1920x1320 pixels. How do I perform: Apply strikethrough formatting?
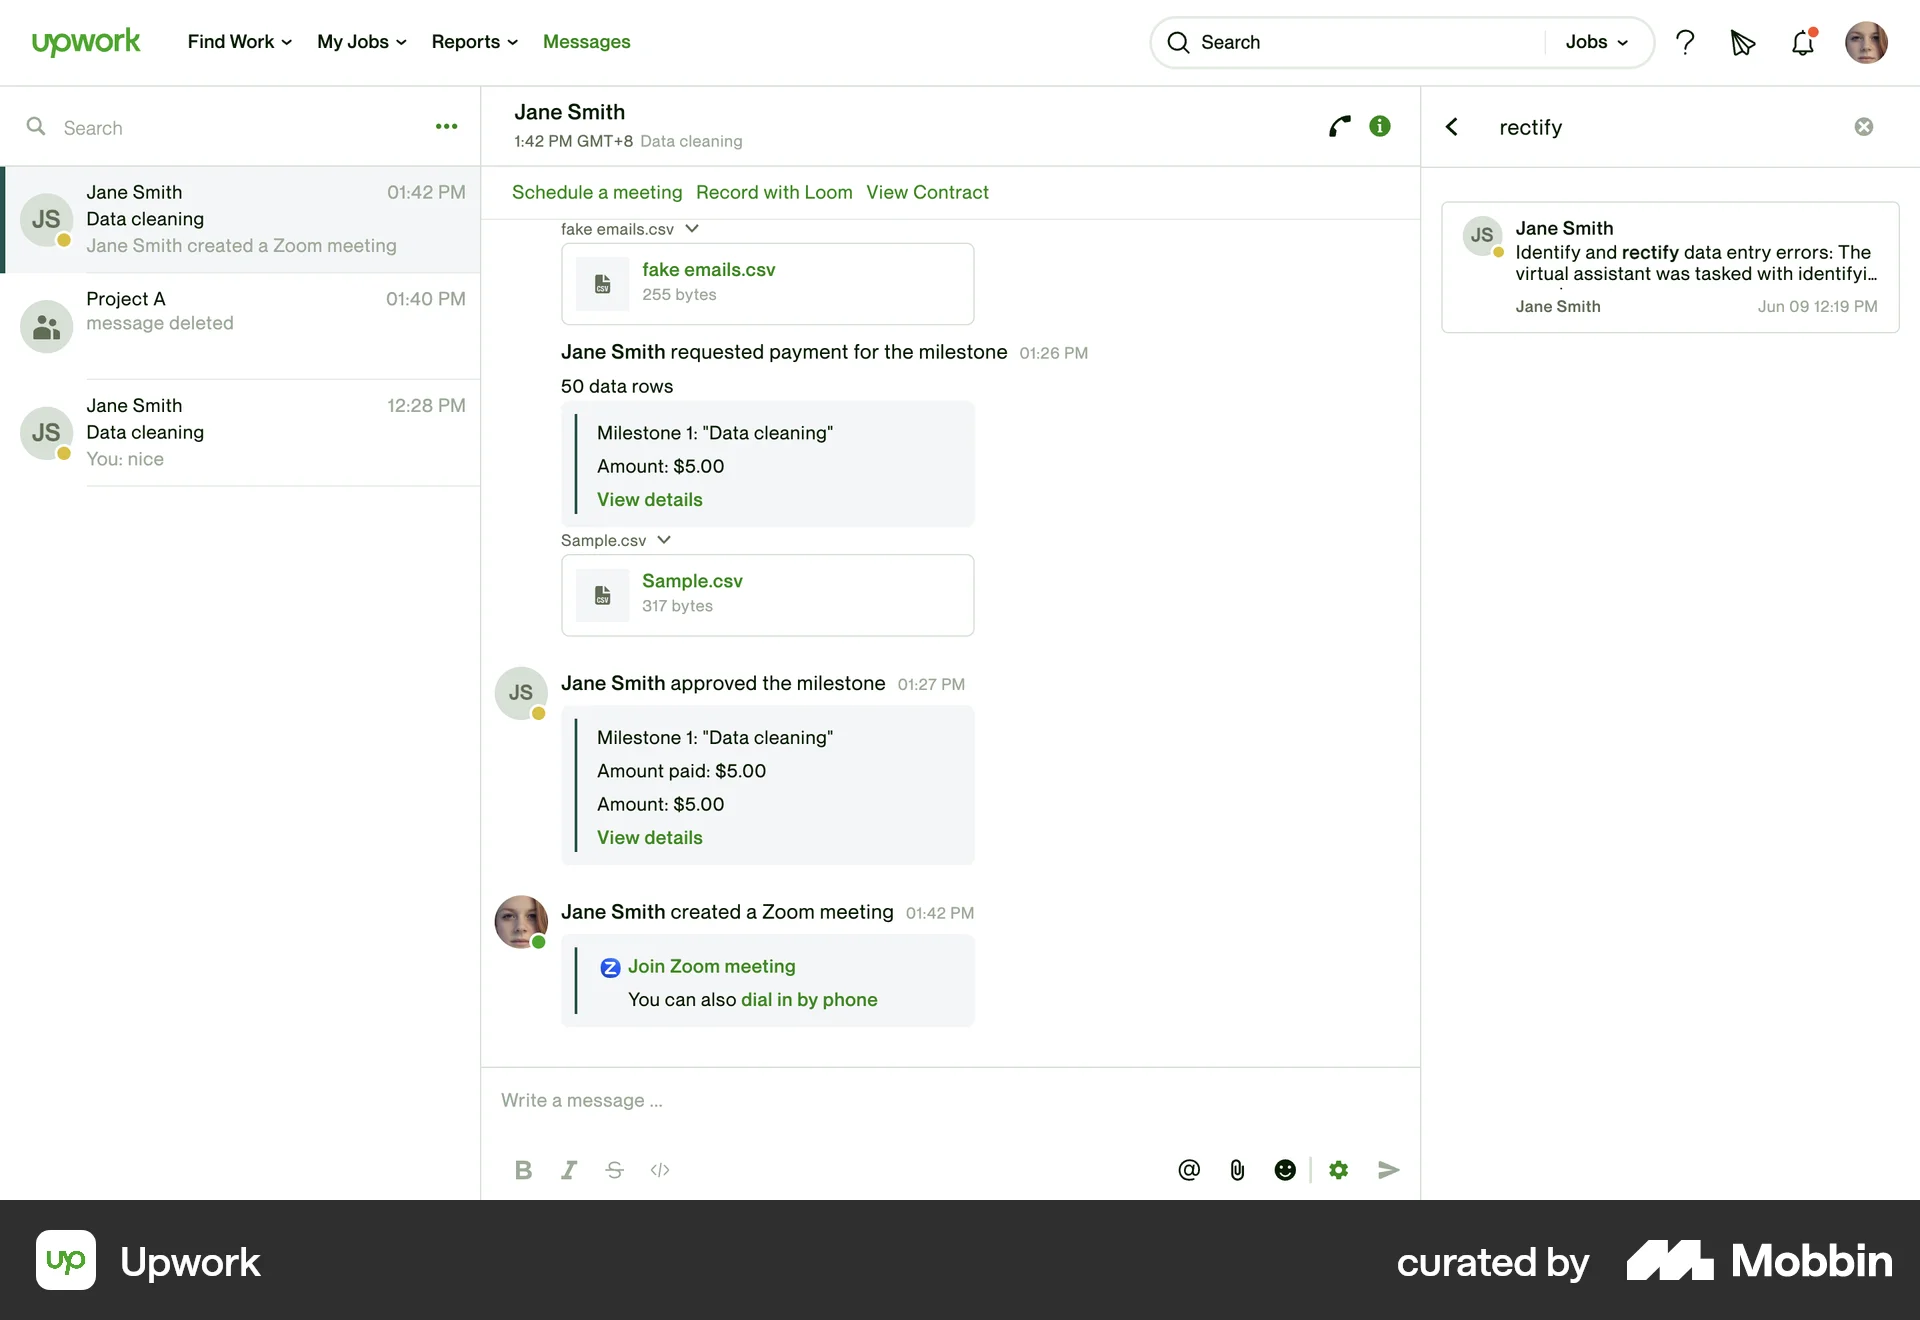[x=614, y=1169]
